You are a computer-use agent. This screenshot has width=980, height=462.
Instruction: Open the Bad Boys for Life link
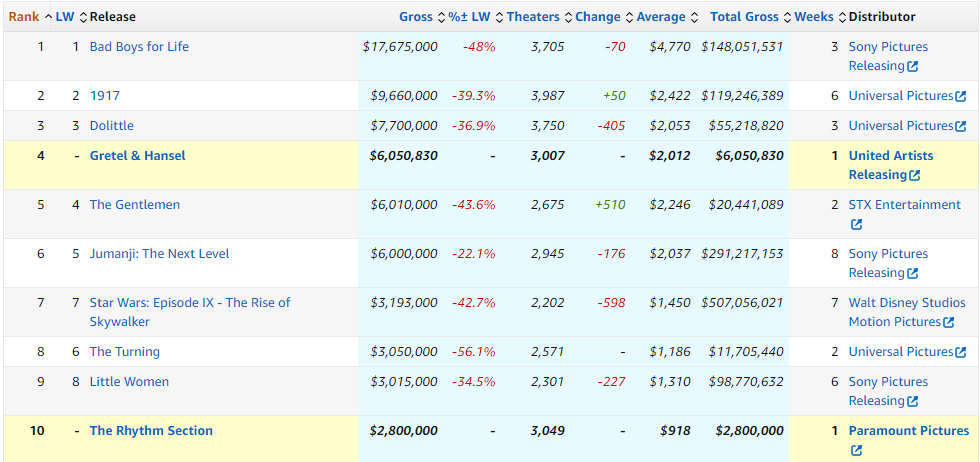(x=139, y=47)
